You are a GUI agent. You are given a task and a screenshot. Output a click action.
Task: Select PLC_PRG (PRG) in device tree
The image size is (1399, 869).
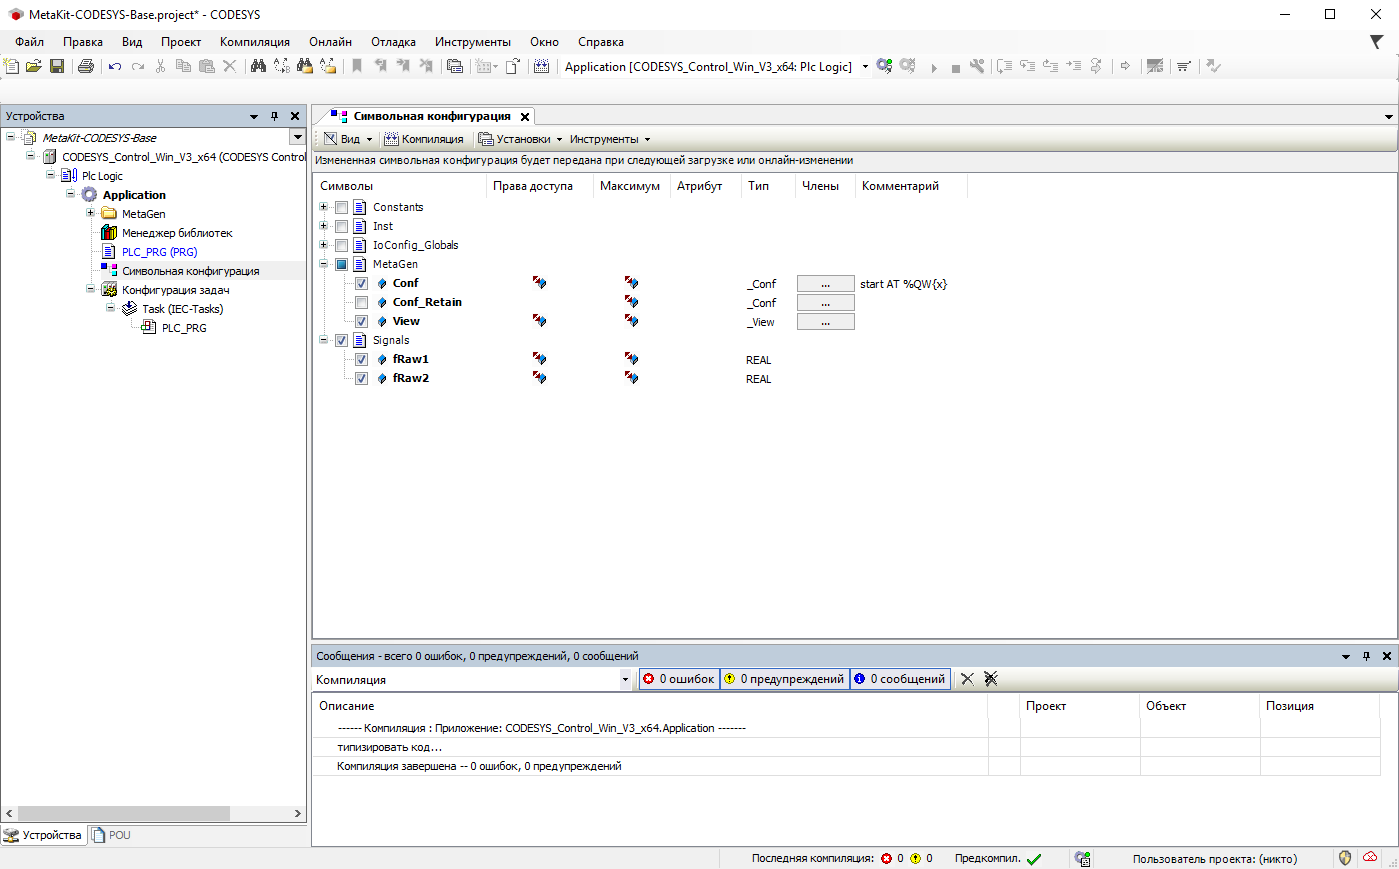pos(159,252)
